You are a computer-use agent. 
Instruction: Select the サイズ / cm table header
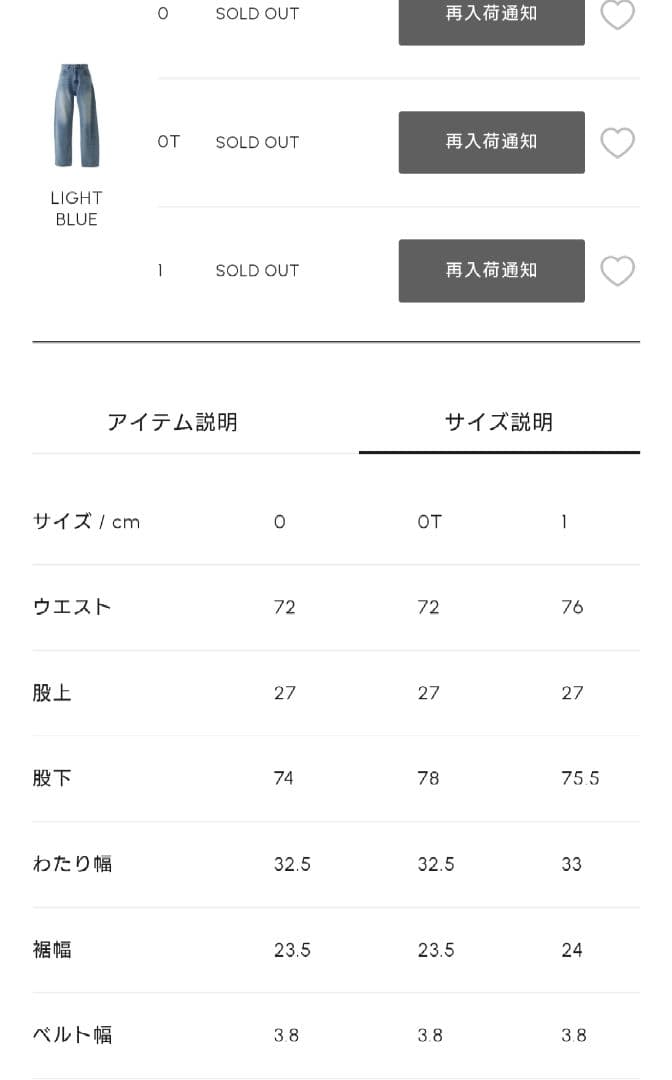86,521
